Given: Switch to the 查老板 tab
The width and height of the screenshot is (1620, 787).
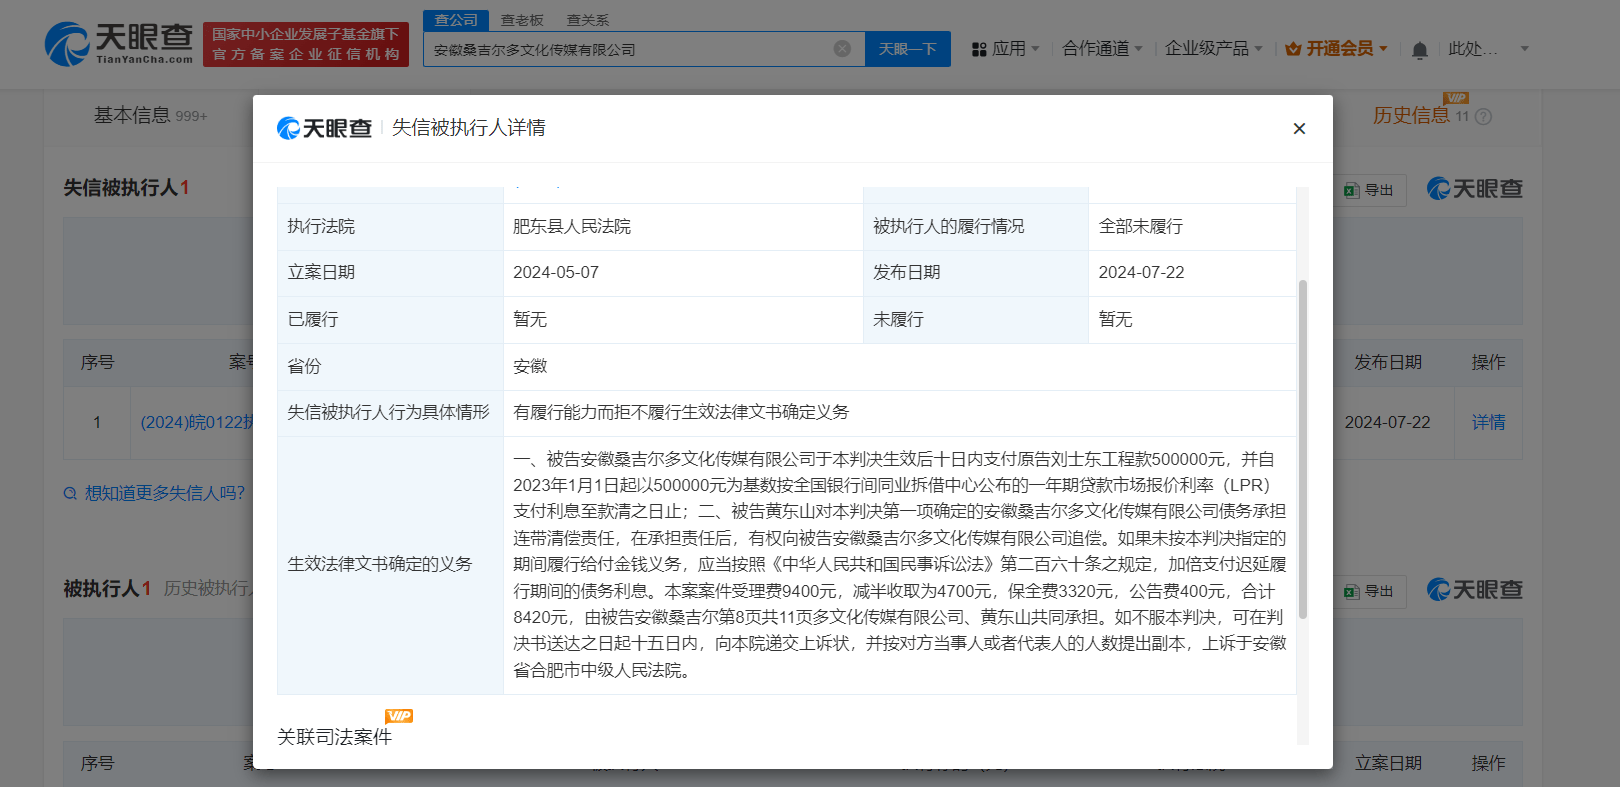Looking at the screenshot, I should point(522,20).
